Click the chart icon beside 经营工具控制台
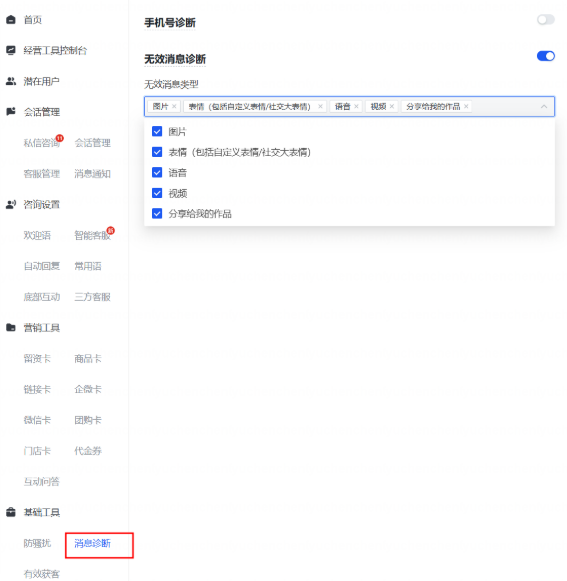This screenshot has height=581, width=567. point(11,50)
